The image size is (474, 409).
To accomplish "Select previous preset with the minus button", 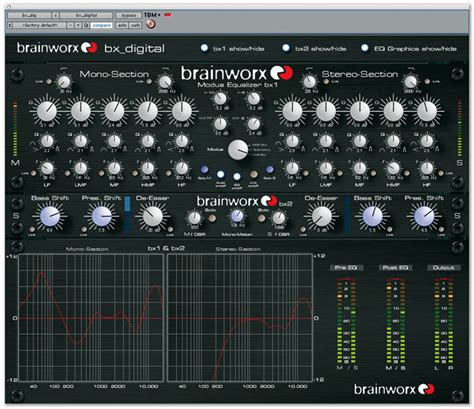I will coord(71,25).
